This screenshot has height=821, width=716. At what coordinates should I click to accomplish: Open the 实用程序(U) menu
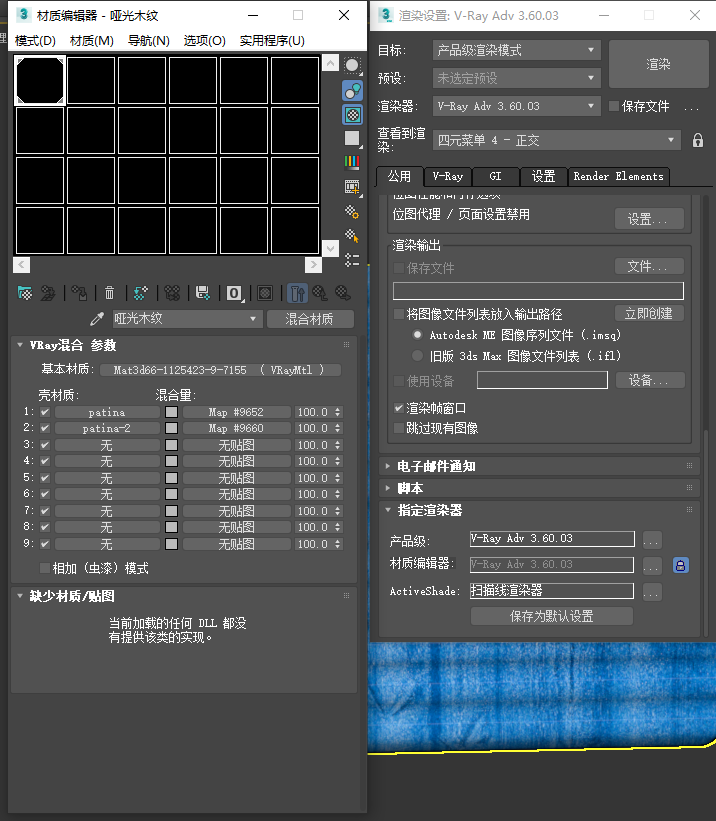(x=272, y=41)
